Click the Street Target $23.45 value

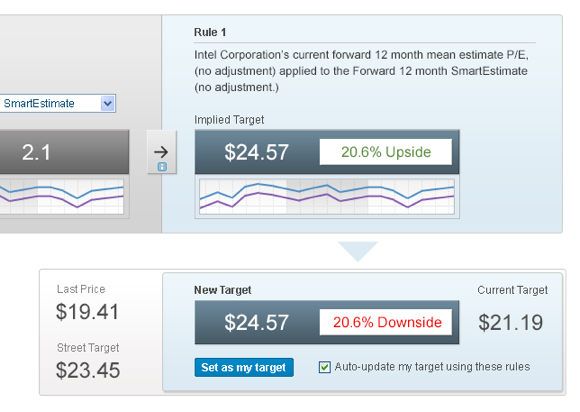88,370
